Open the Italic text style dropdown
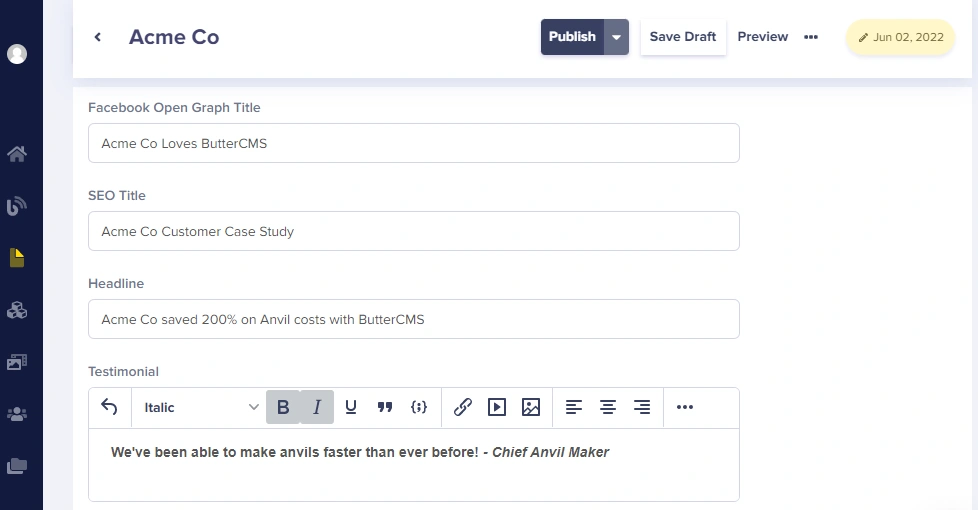 [x=201, y=407]
